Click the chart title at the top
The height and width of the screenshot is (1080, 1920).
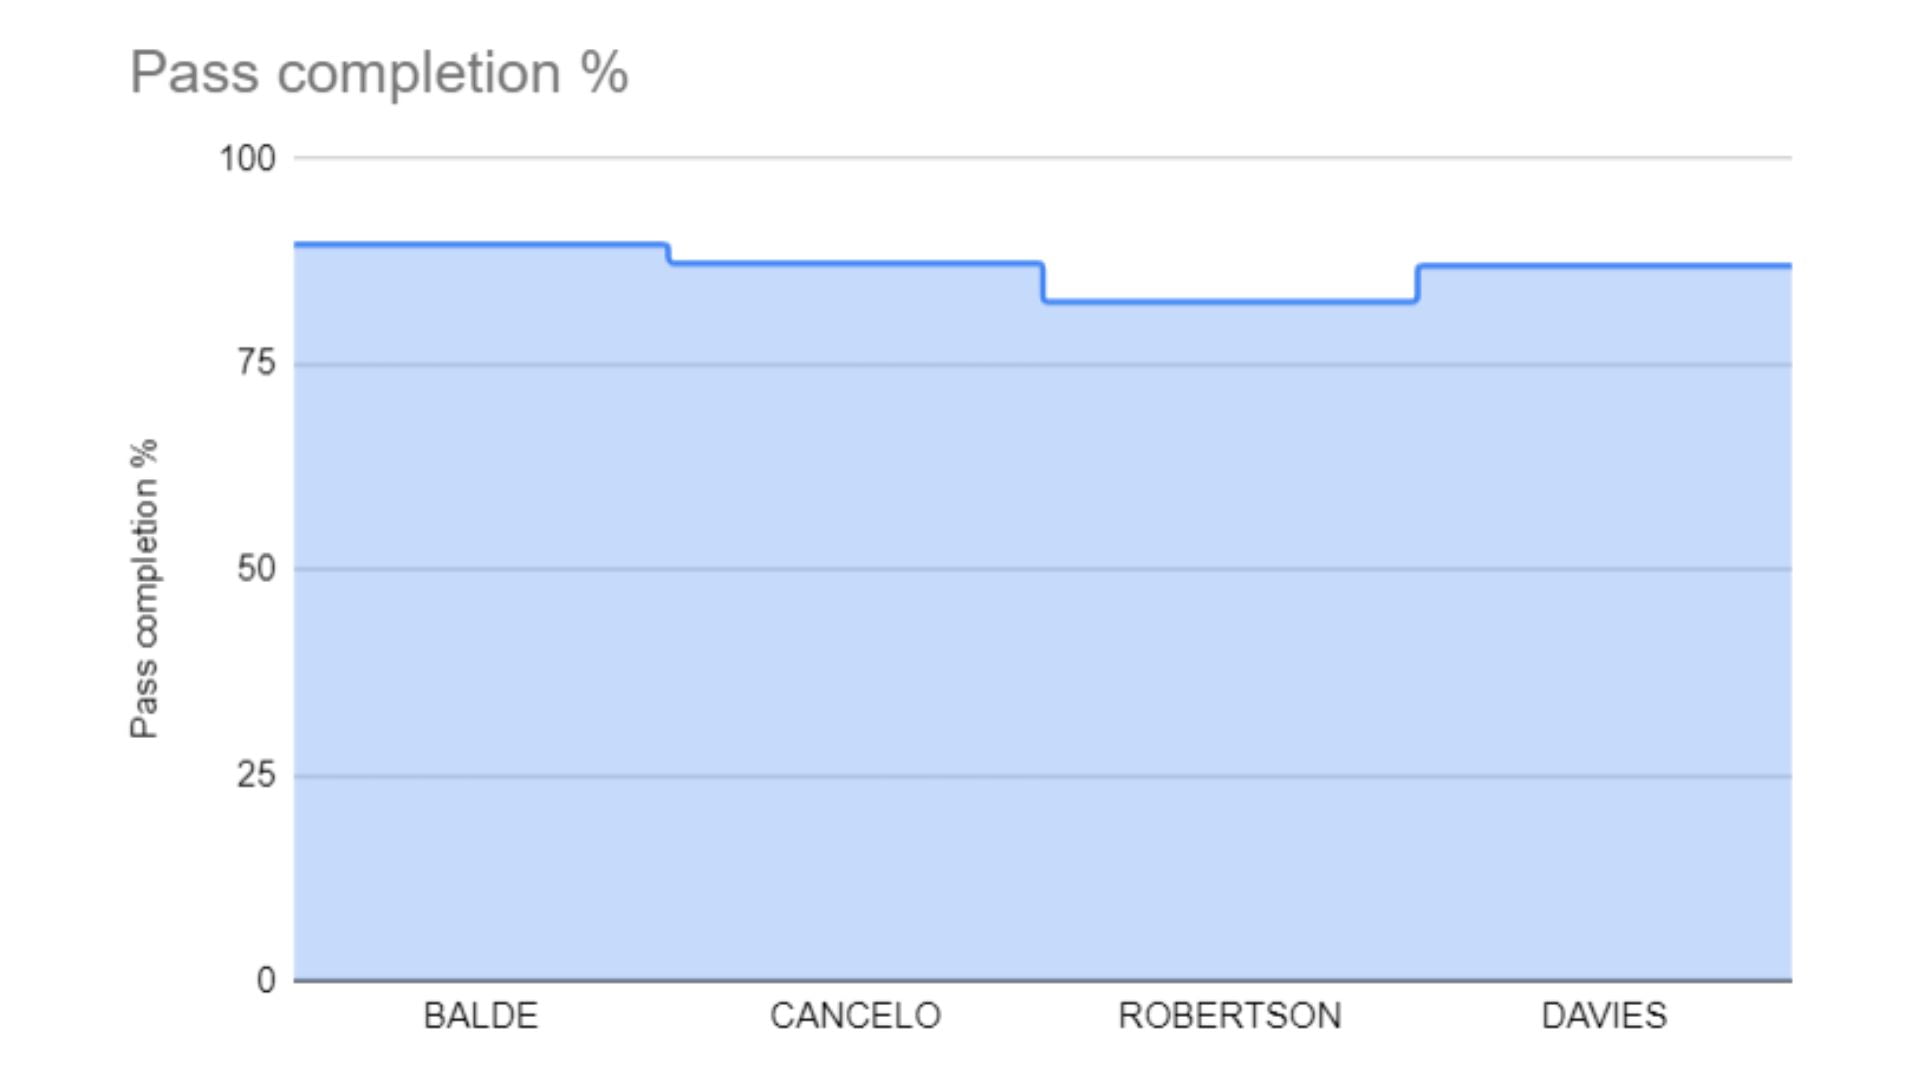(379, 73)
